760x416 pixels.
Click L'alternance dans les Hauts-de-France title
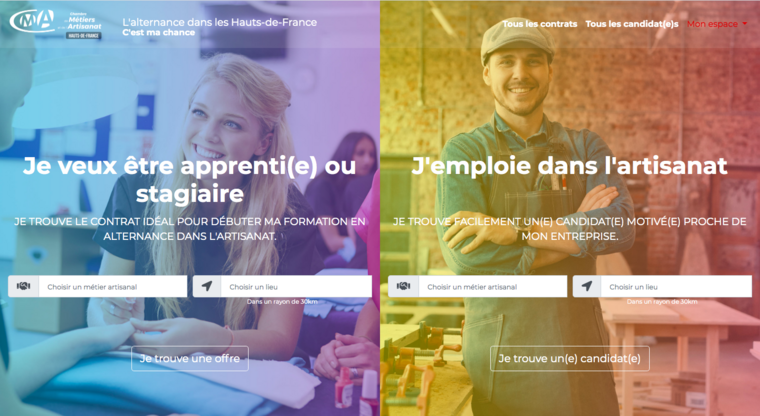click(220, 22)
